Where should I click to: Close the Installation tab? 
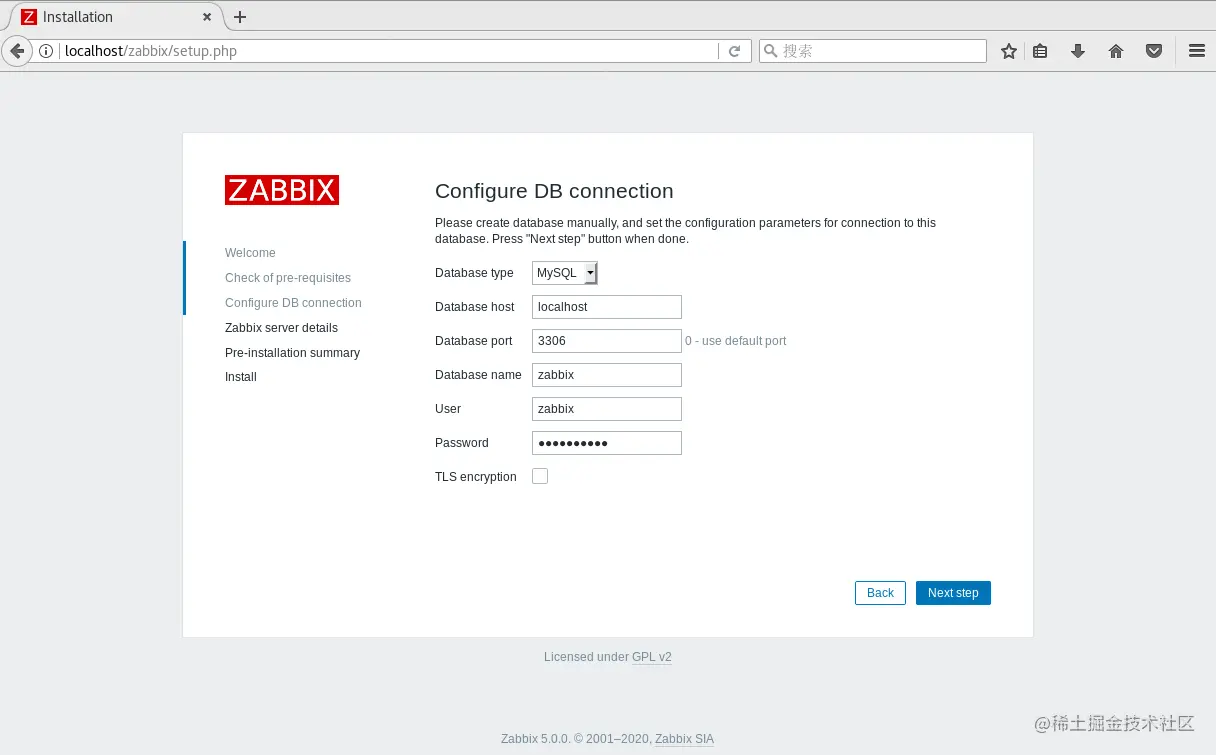[207, 17]
